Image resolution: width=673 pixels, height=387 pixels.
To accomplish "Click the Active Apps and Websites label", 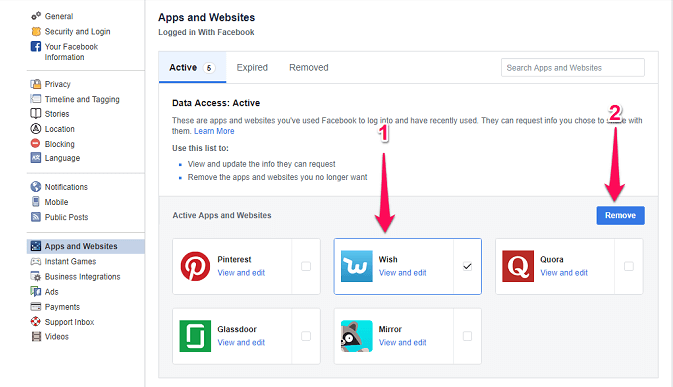I will click(222, 215).
